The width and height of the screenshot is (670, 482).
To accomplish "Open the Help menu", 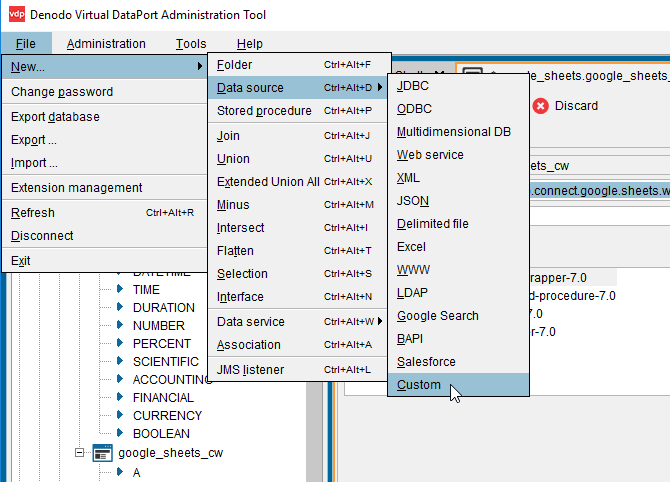I will click(250, 43).
